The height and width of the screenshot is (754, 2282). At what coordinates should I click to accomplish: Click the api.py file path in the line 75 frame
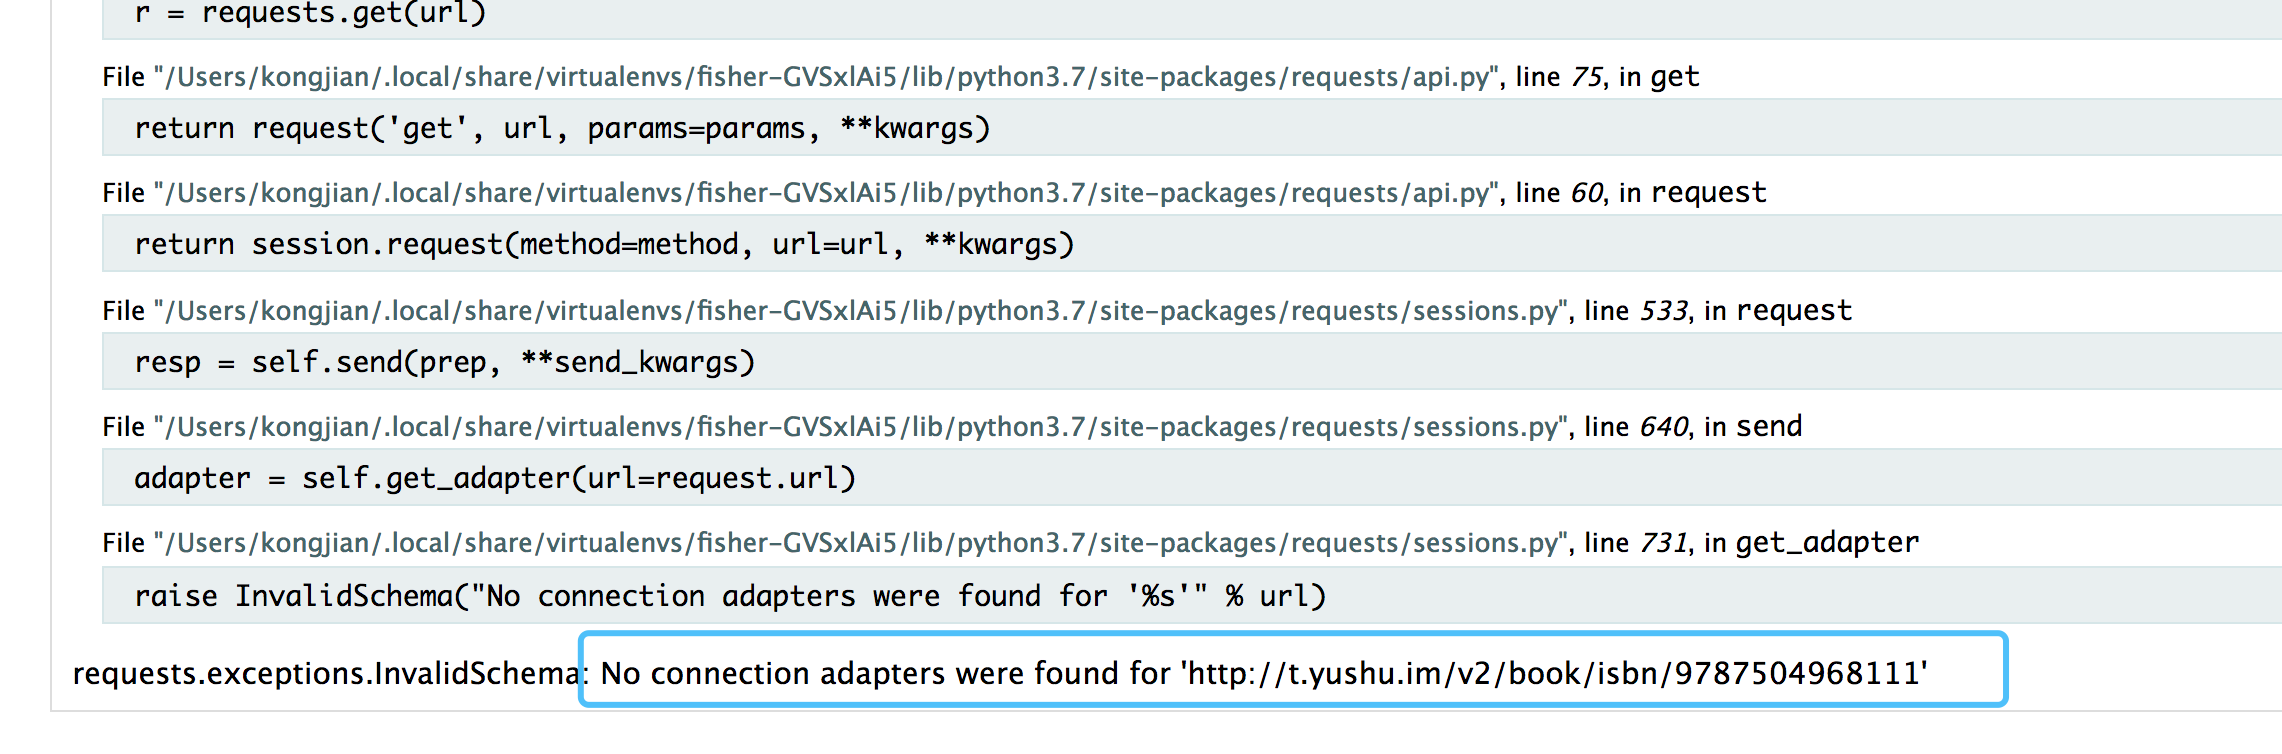coord(825,77)
